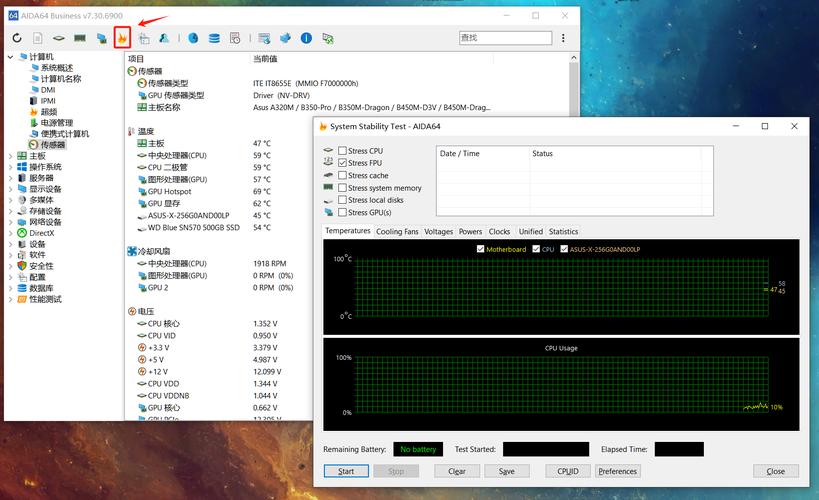This screenshot has width=819, height=500.
Task: Collapse the 计算机 computer tree node
Action: [x=9, y=57]
